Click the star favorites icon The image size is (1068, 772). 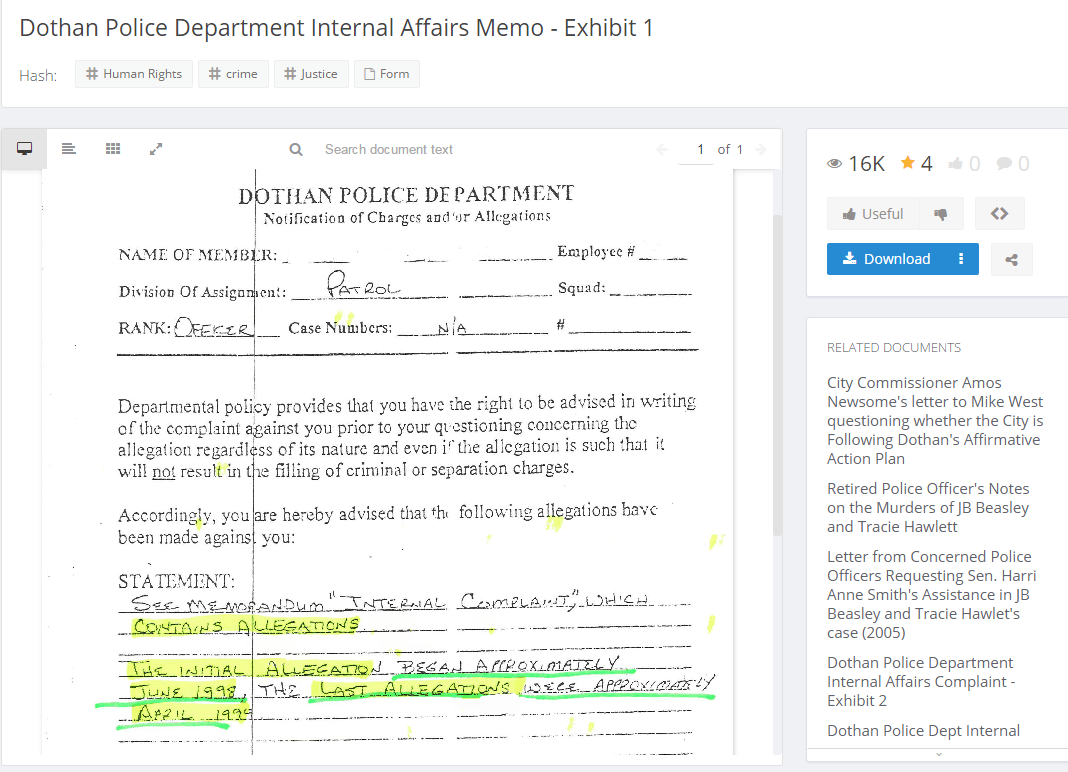point(907,163)
